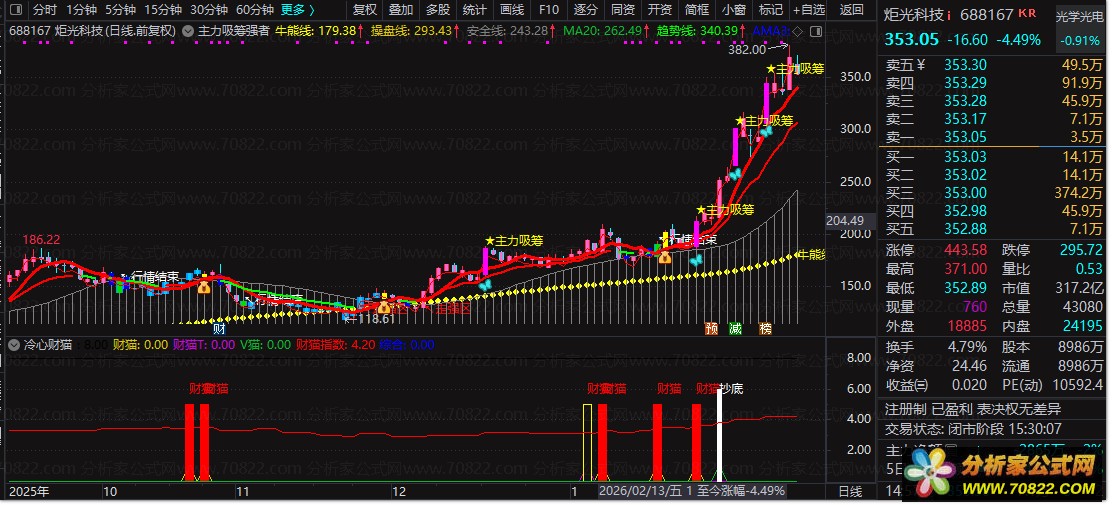Click the 最高 value 371.00
Screen dimensions: 1112x505
964,269
